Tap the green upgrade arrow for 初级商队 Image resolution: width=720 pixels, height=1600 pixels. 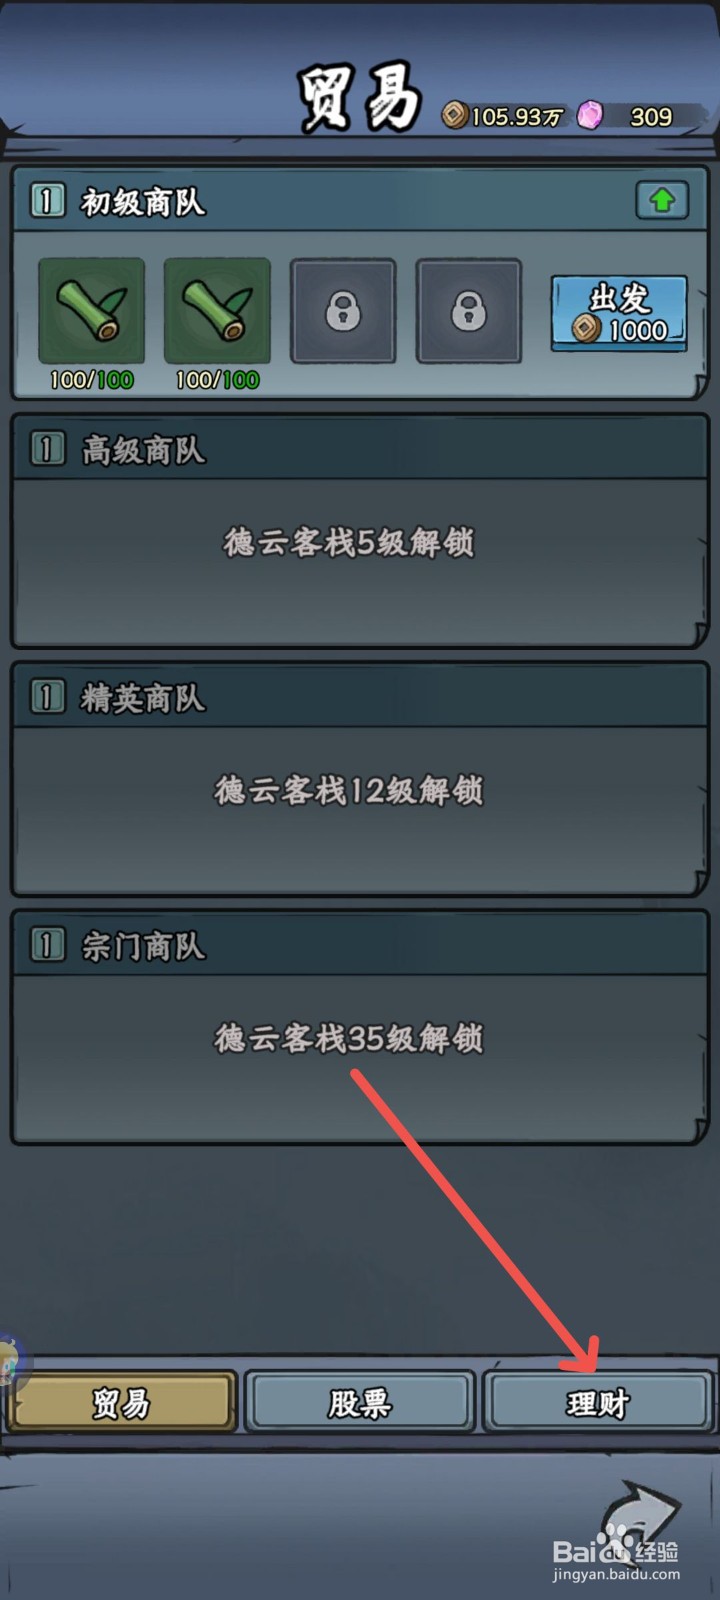coord(662,201)
